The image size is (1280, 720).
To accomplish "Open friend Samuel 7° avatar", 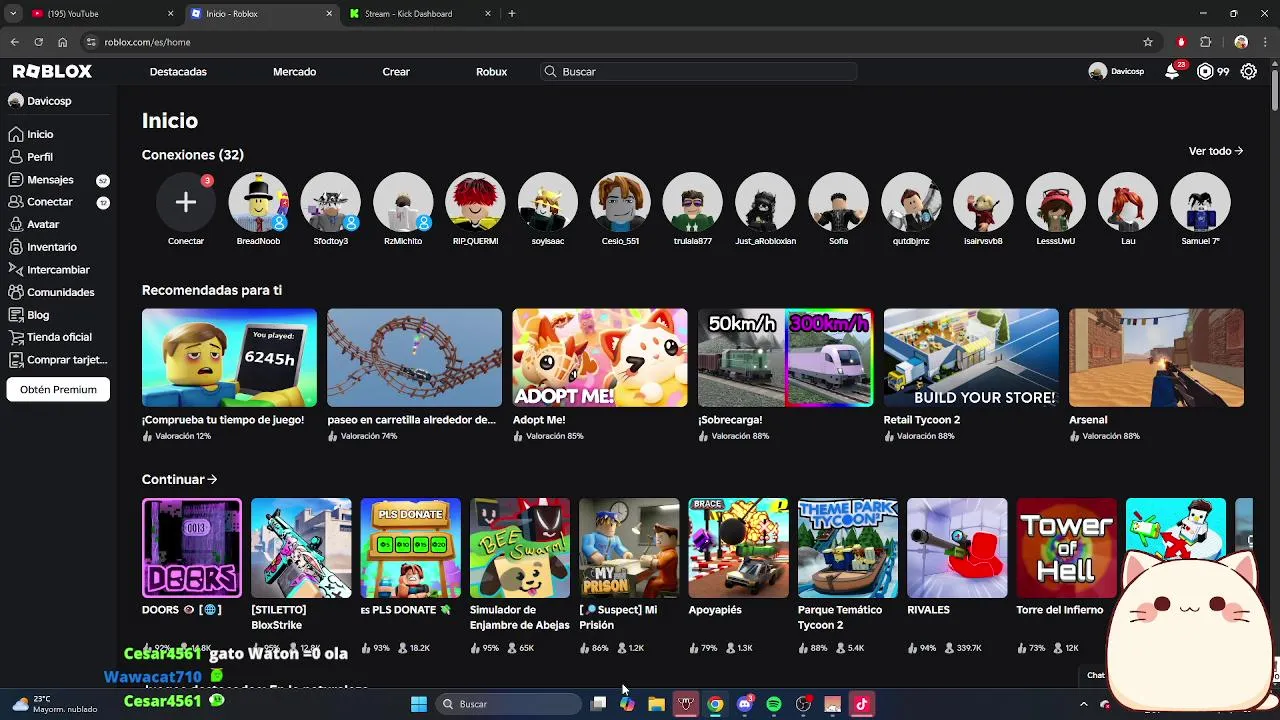I will tap(1200, 202).
